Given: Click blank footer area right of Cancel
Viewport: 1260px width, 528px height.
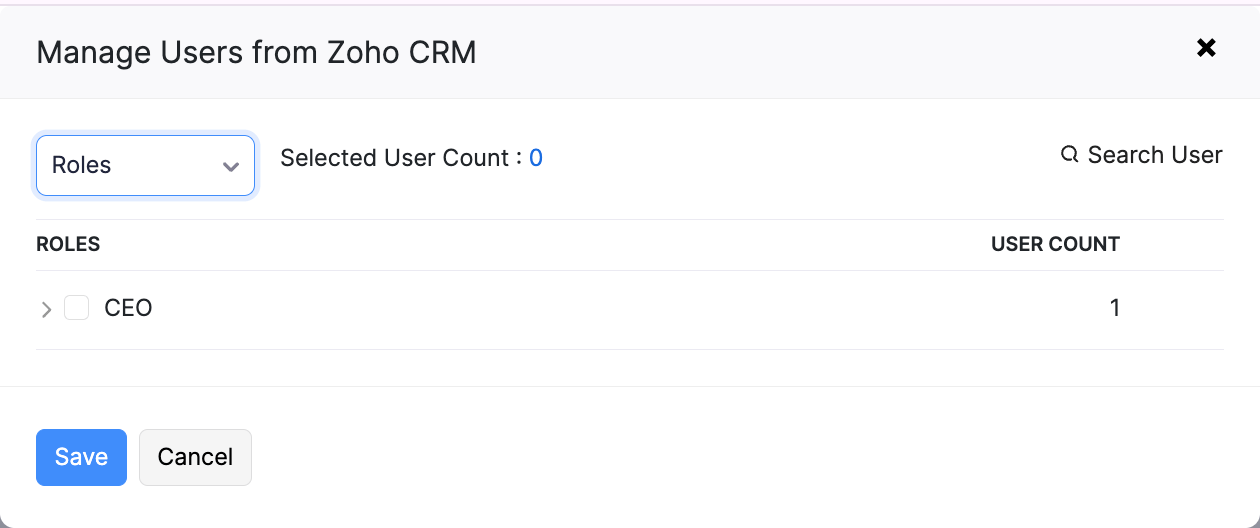Looking at the screenshot, I should [x=700, y=457].
